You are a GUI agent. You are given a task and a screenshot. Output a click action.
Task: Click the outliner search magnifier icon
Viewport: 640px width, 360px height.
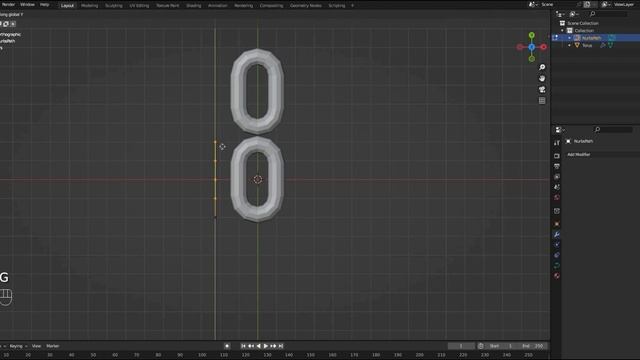click(593, 14)
